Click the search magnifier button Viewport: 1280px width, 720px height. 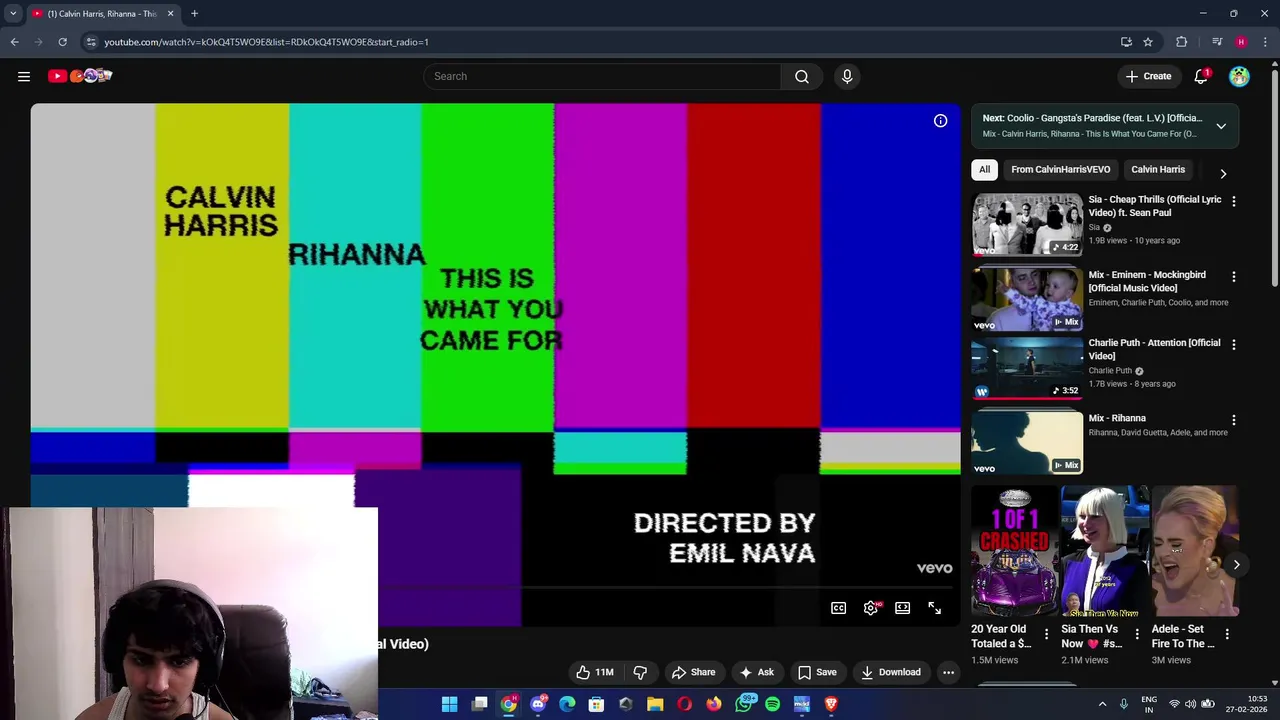click(802, 76)
